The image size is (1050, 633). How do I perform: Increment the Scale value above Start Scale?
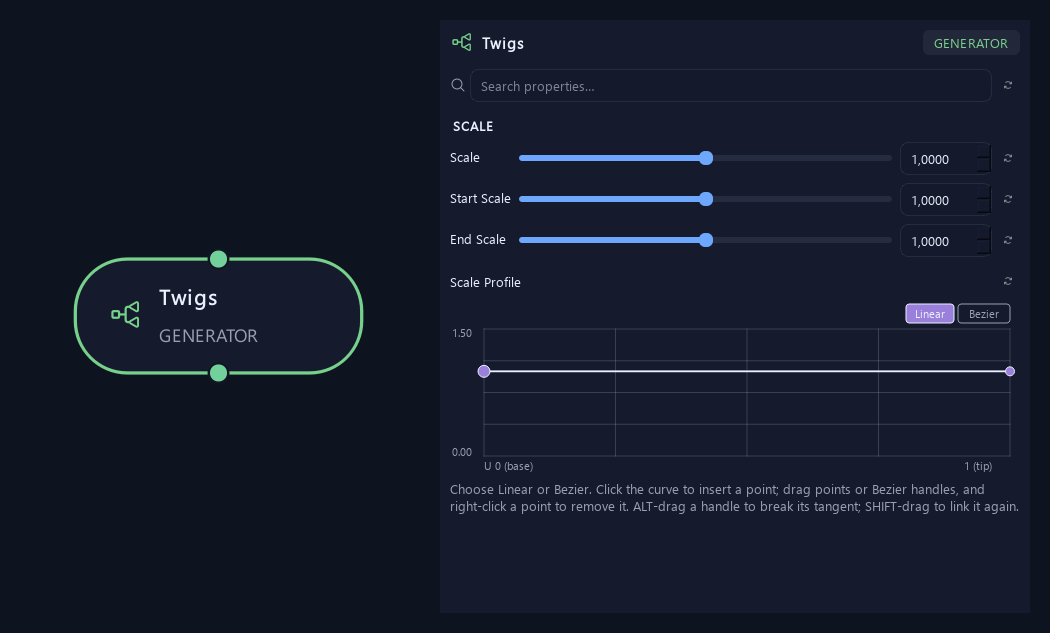(983, 151)
